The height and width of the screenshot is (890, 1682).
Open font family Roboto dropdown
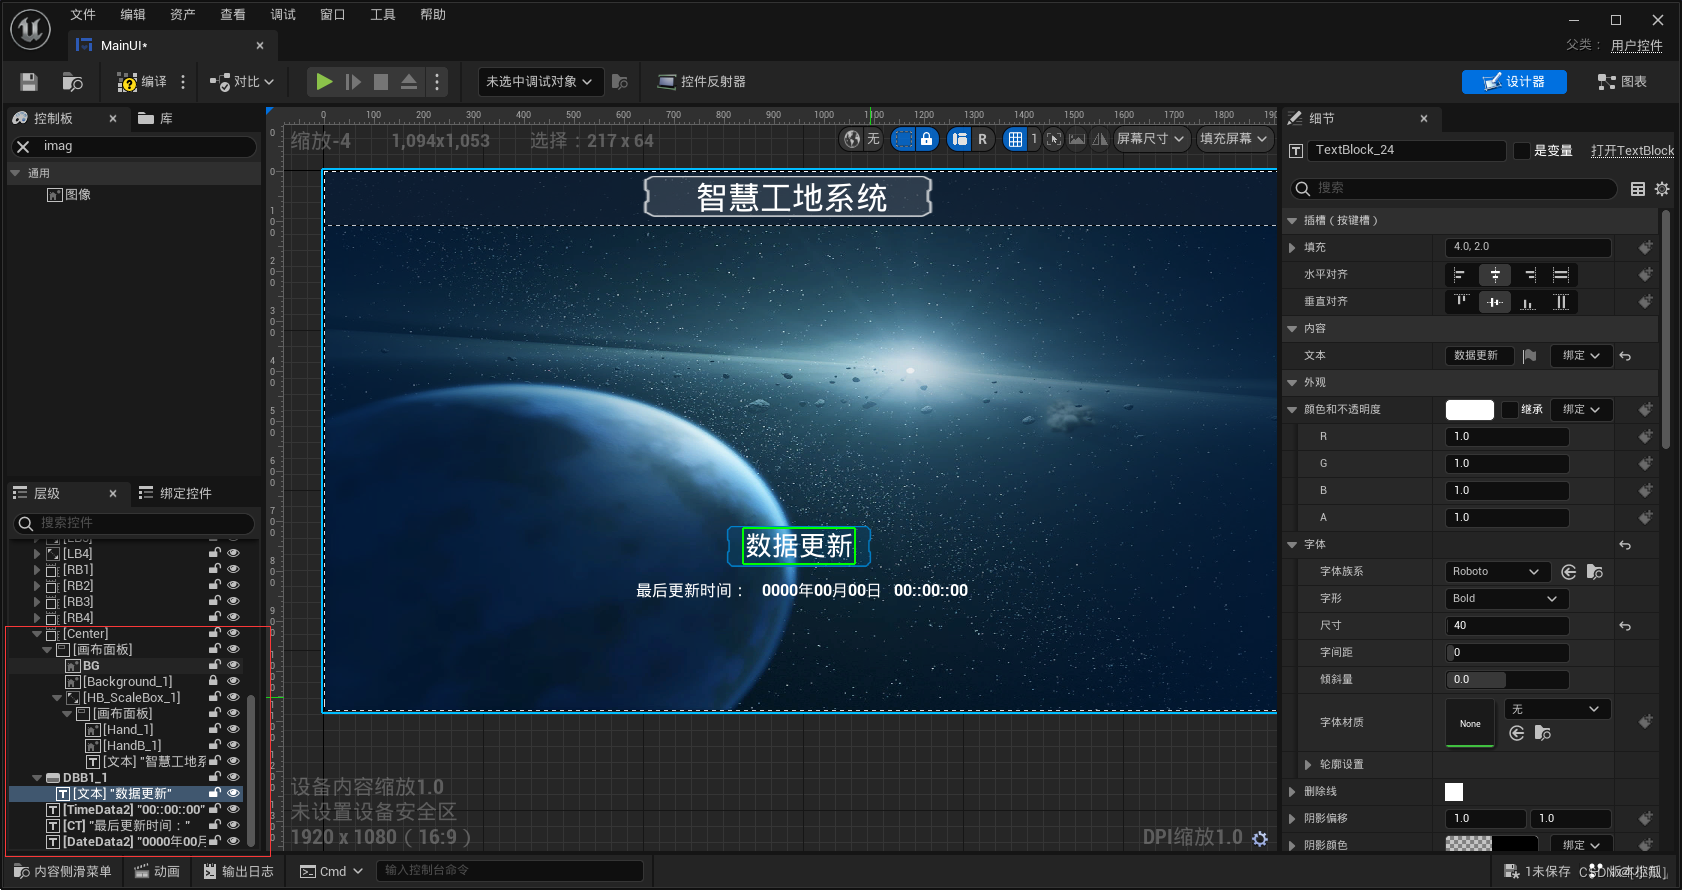[1496, 572]
